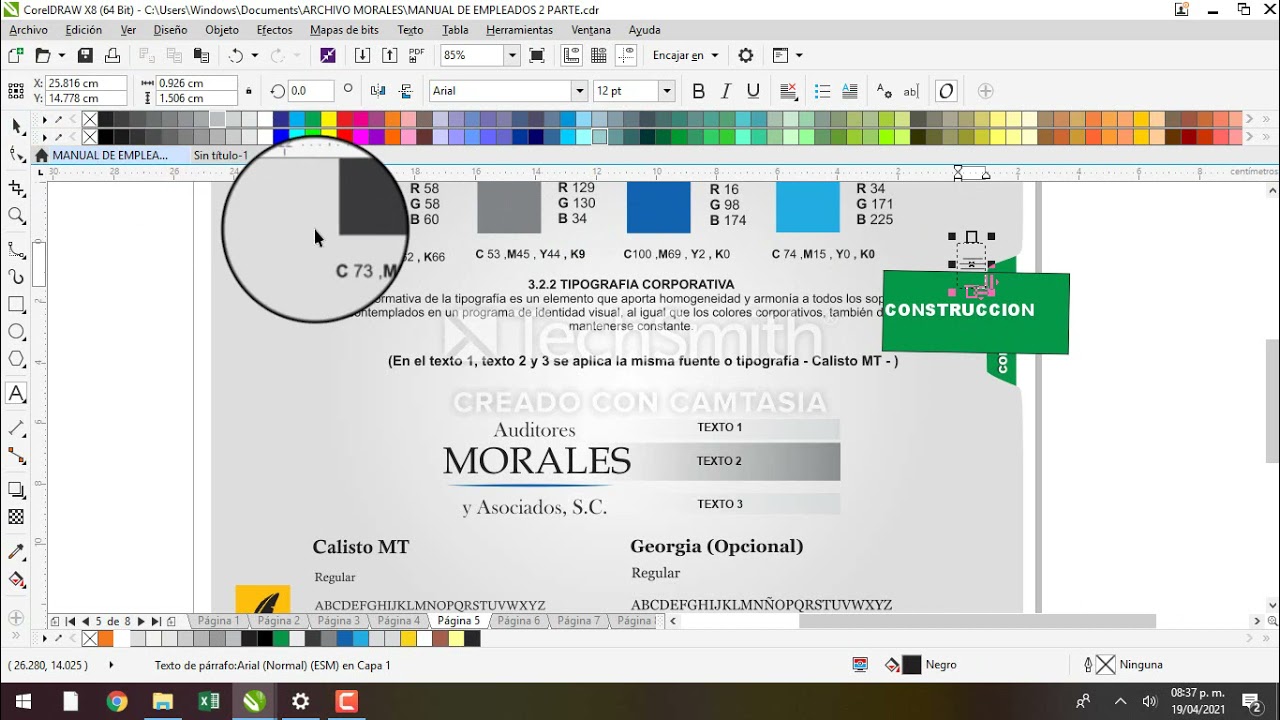
Task: Select the Zoom magnifier tool
Action: (16, 216)
